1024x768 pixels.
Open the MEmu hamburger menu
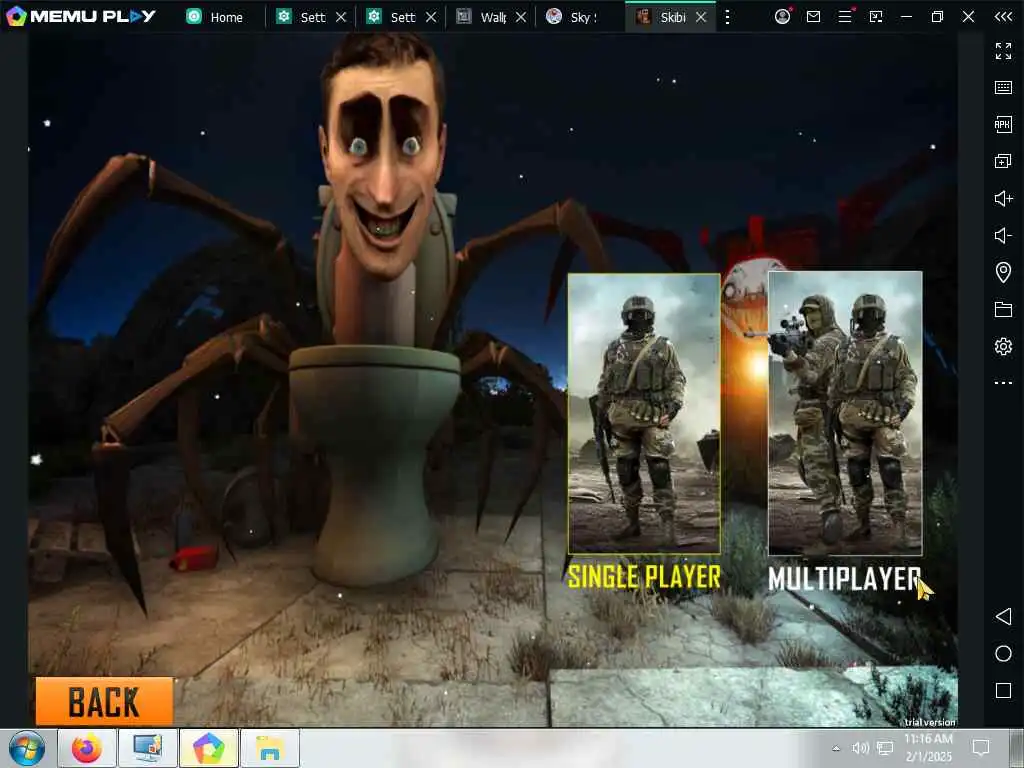[845, 16]
